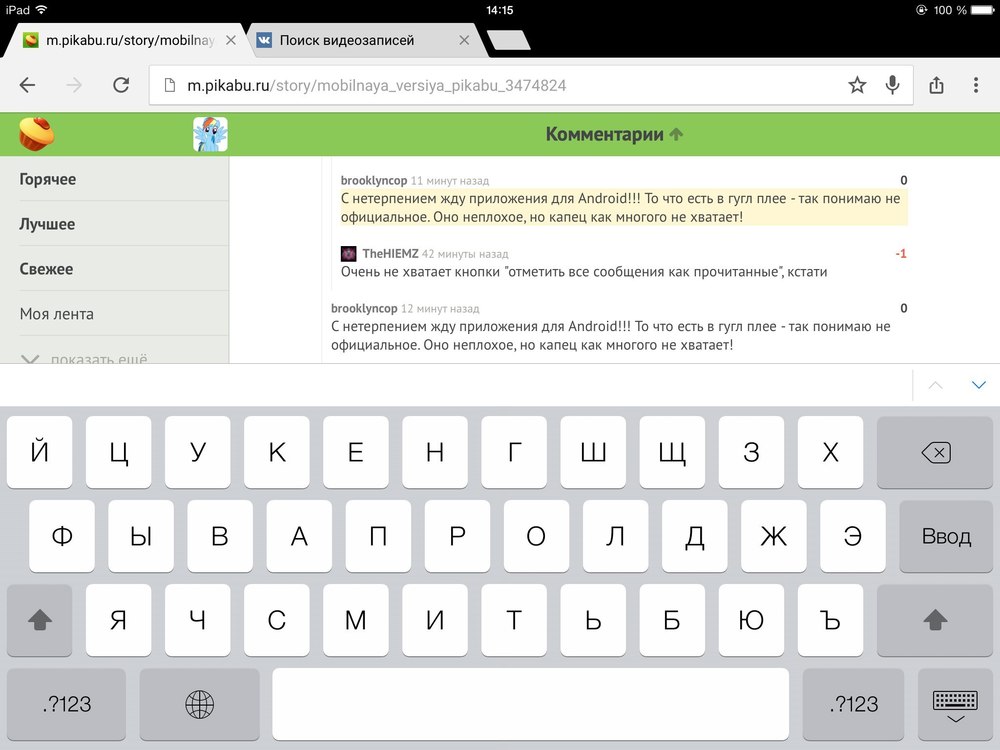Open brooklyncop user profile link
Viewport: 1000px width, 750px height.
coord(373,181)
